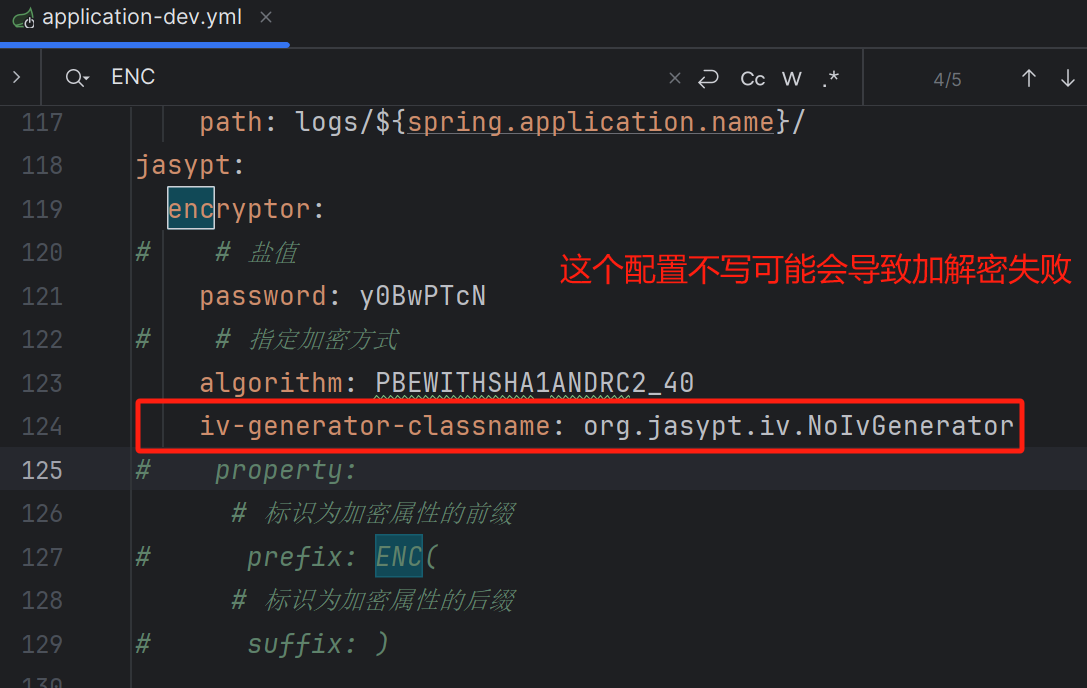Toggle regex mode with the .* icon
This screenshot has width=1087, height=688.
tap(831, 77)
